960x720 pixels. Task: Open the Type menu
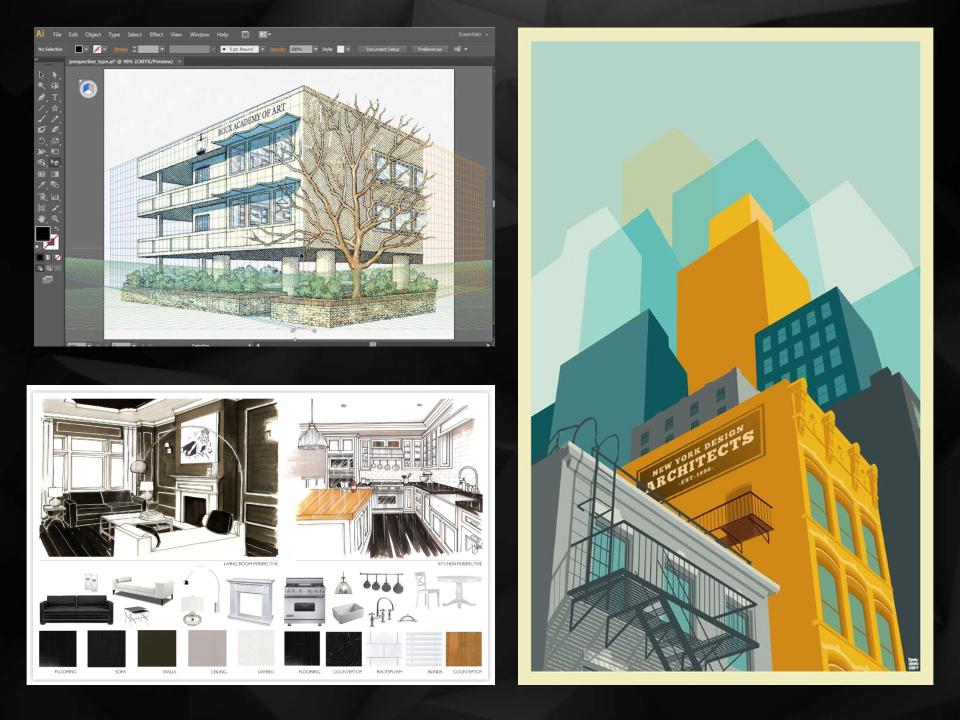pyautogui.click(x=114, y=34)
